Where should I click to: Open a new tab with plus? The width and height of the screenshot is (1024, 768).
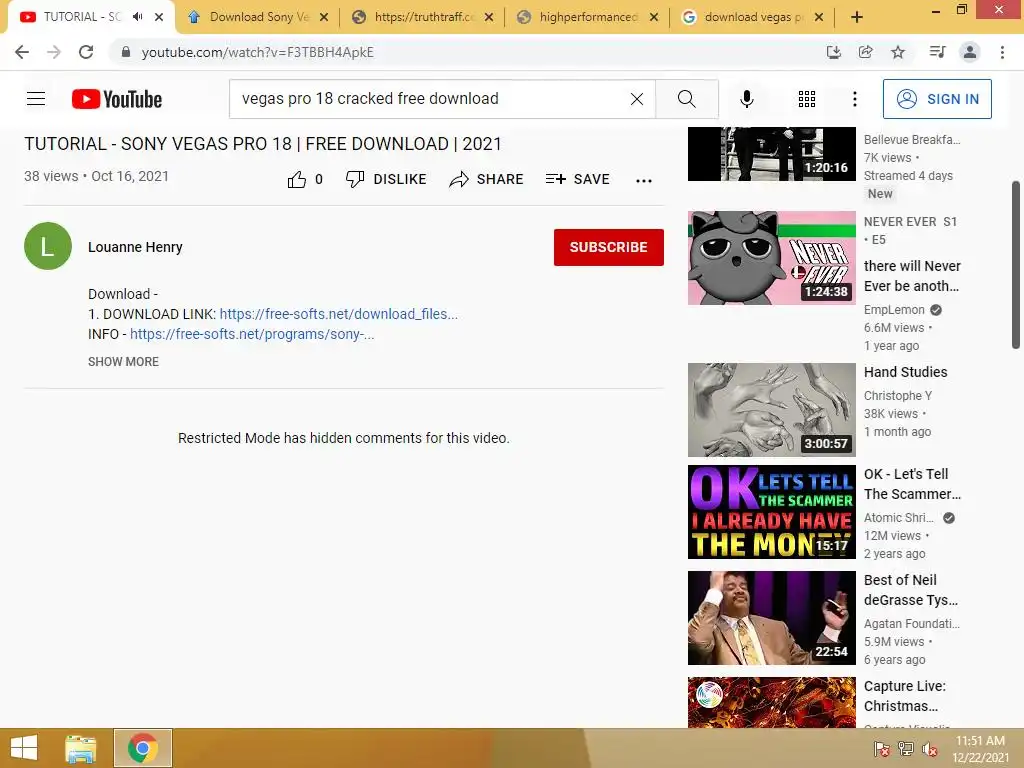click(x=857, y=17)
